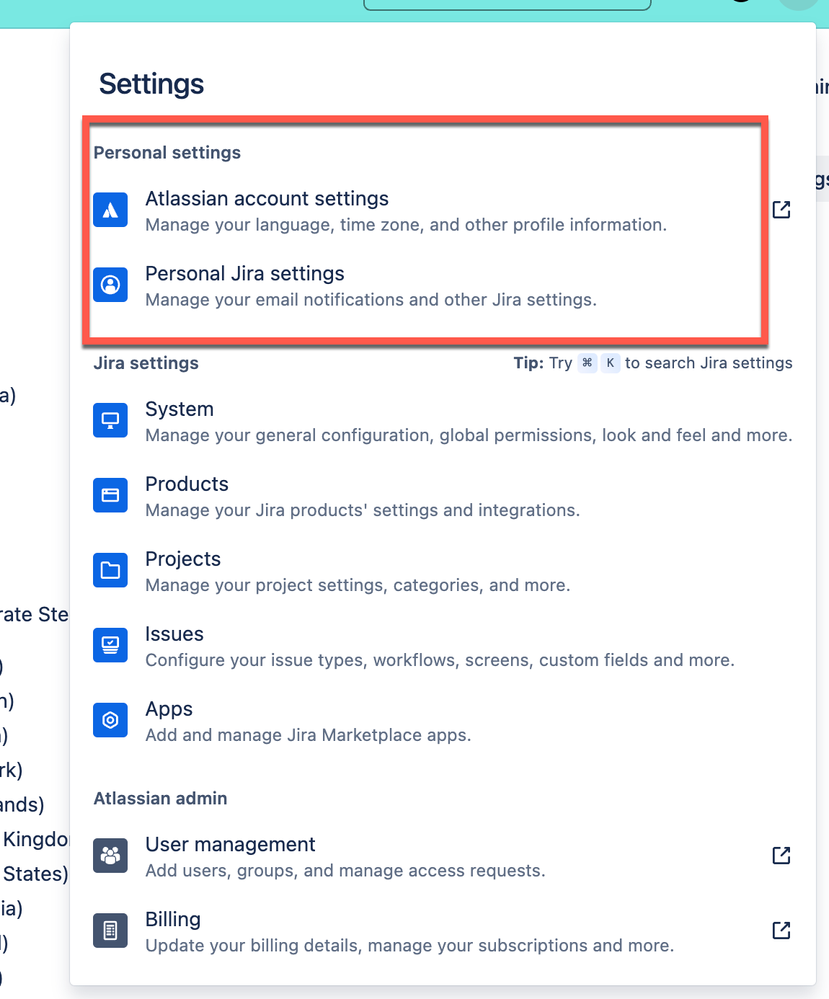This screenshot has height=999, width=829.
Task: Go to Products settings
Action: point(442,496)
